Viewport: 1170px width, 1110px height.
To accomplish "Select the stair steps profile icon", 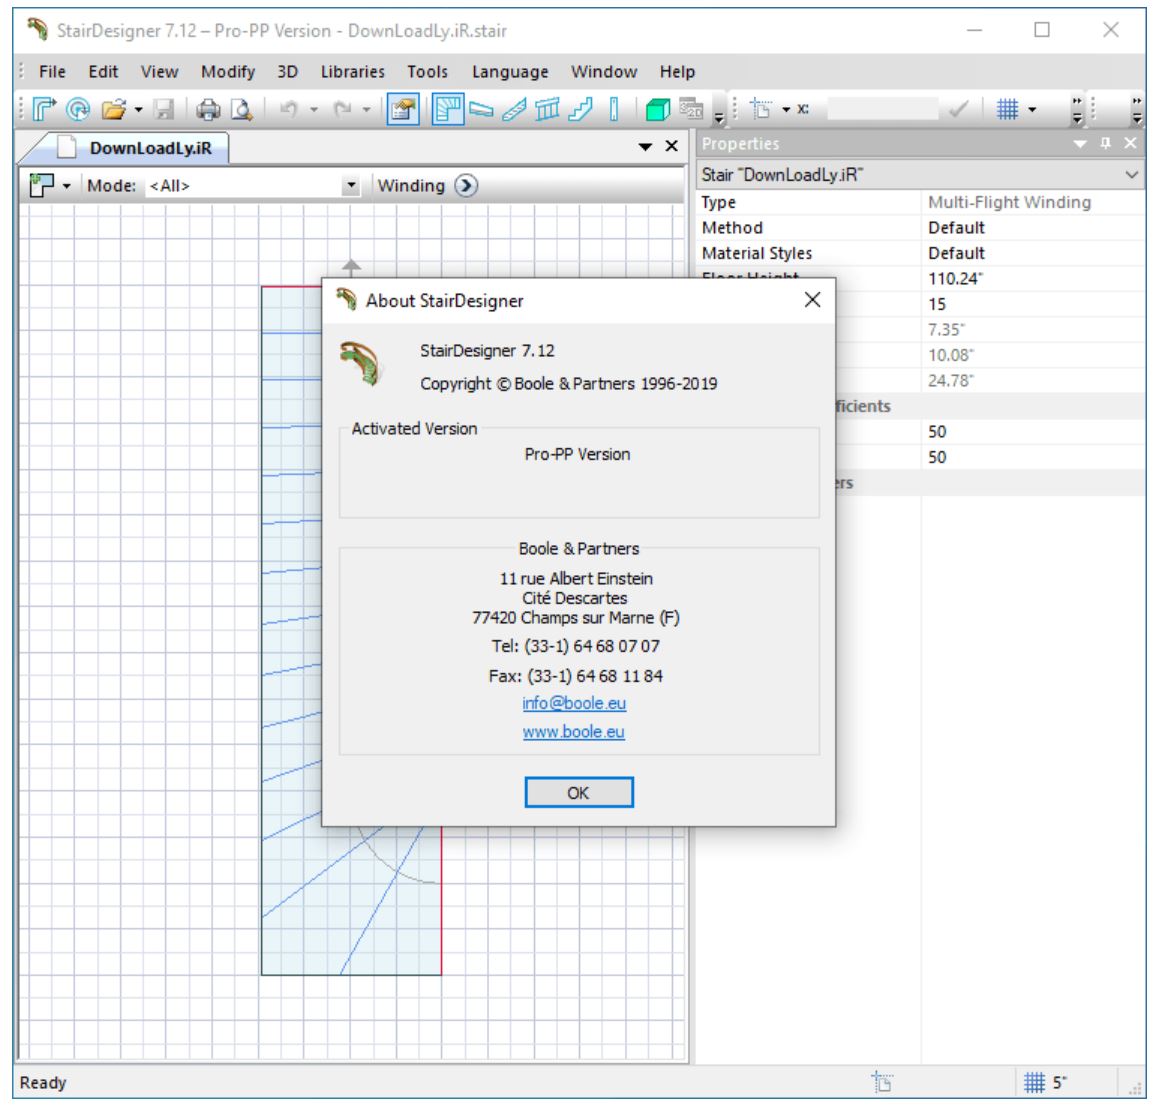I will (581, 109).
